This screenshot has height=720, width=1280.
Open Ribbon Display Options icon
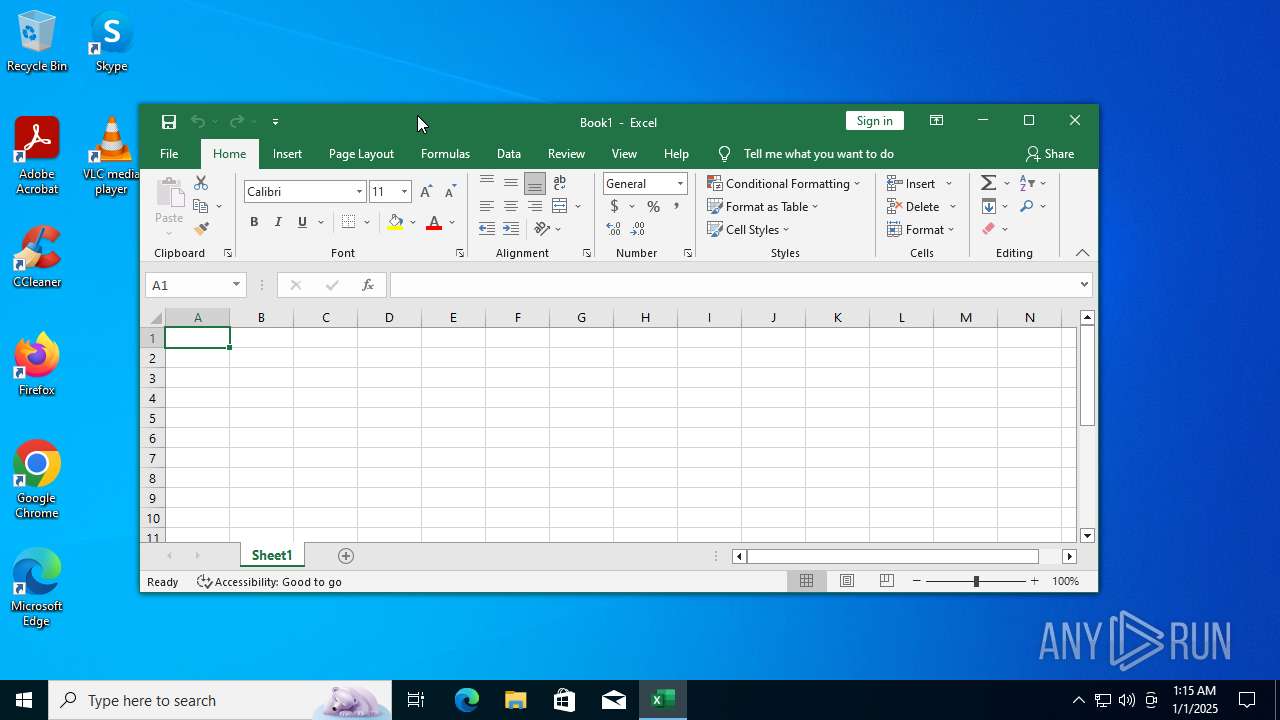[x=936, y=121]
